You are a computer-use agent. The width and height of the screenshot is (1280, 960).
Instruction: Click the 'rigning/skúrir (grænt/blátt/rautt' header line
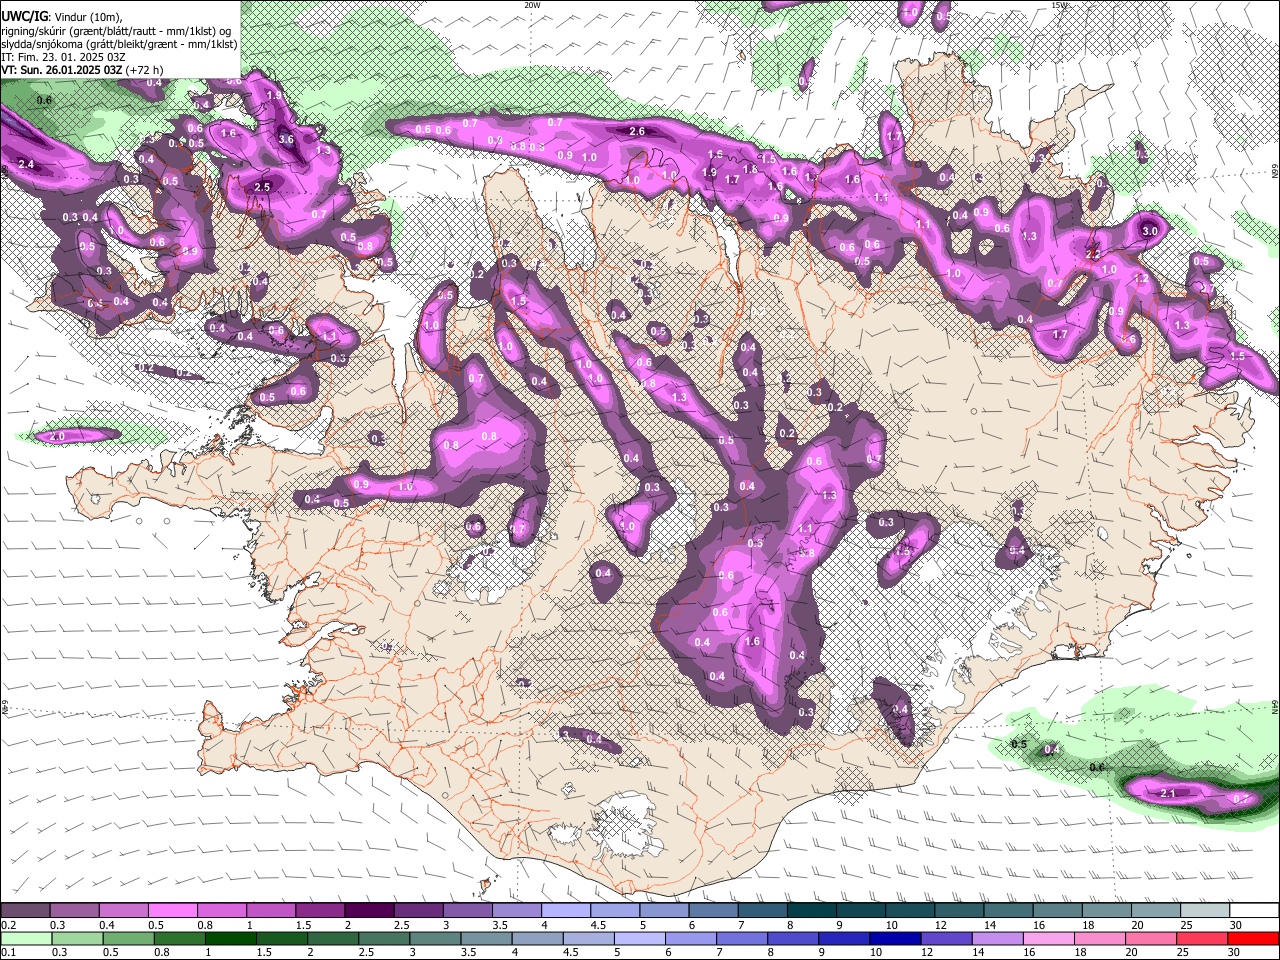118,31
